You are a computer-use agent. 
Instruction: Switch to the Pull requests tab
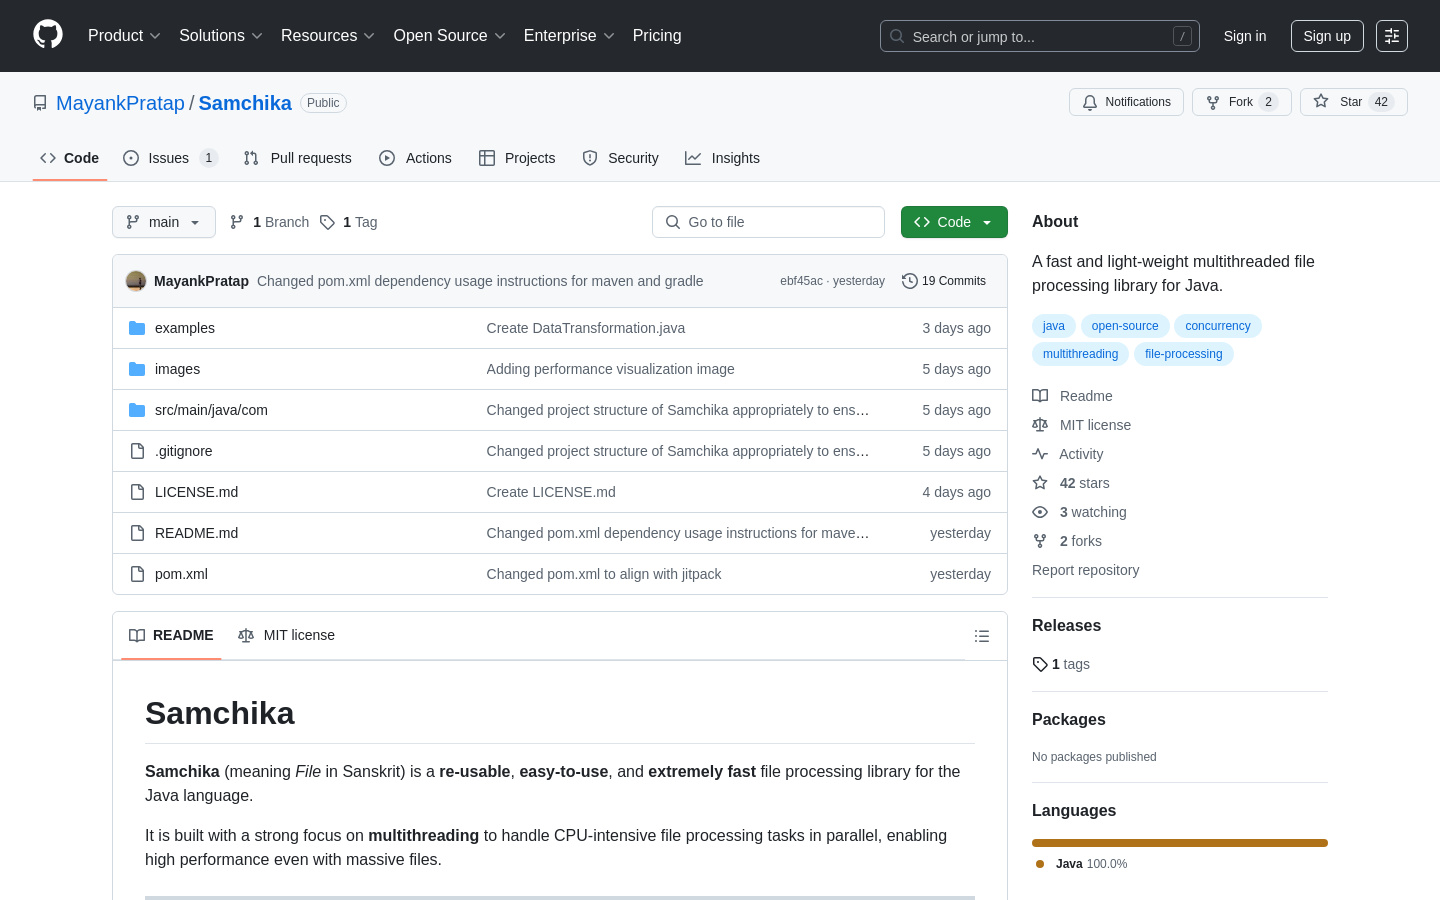pyautogui.click(x=298, y=158)
